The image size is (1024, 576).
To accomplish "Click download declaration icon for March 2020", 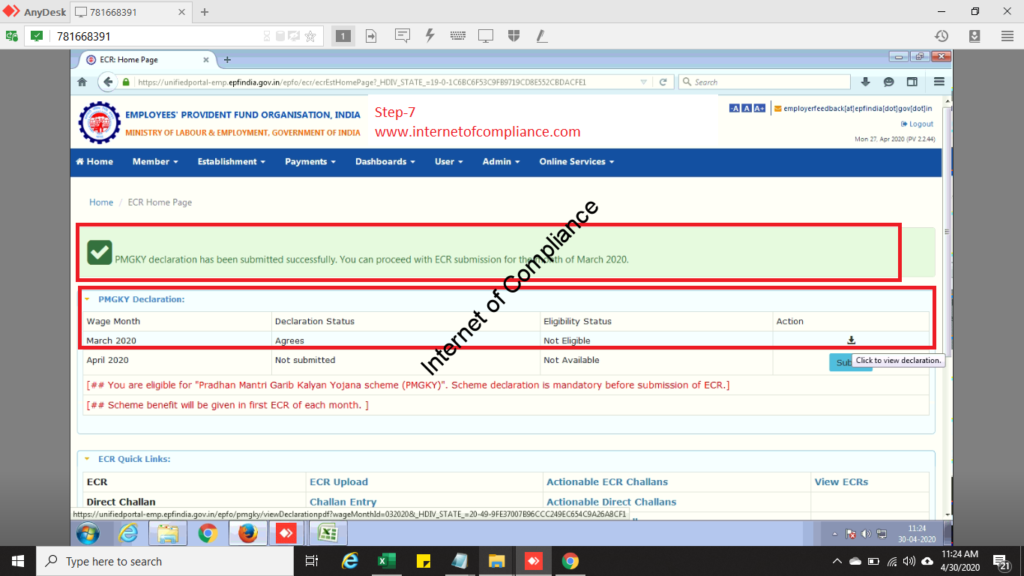I will (x=851, y=340).
